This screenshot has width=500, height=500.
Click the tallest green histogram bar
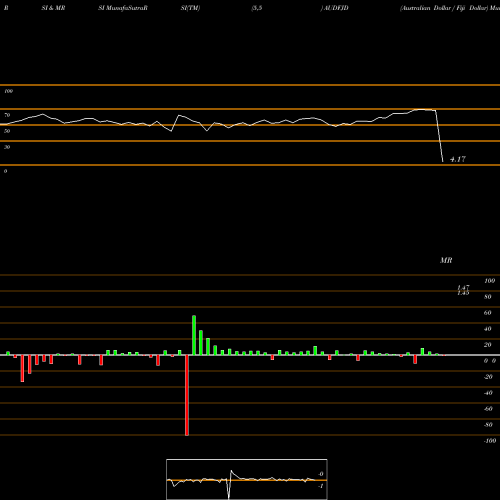click(x=194, y=335)
